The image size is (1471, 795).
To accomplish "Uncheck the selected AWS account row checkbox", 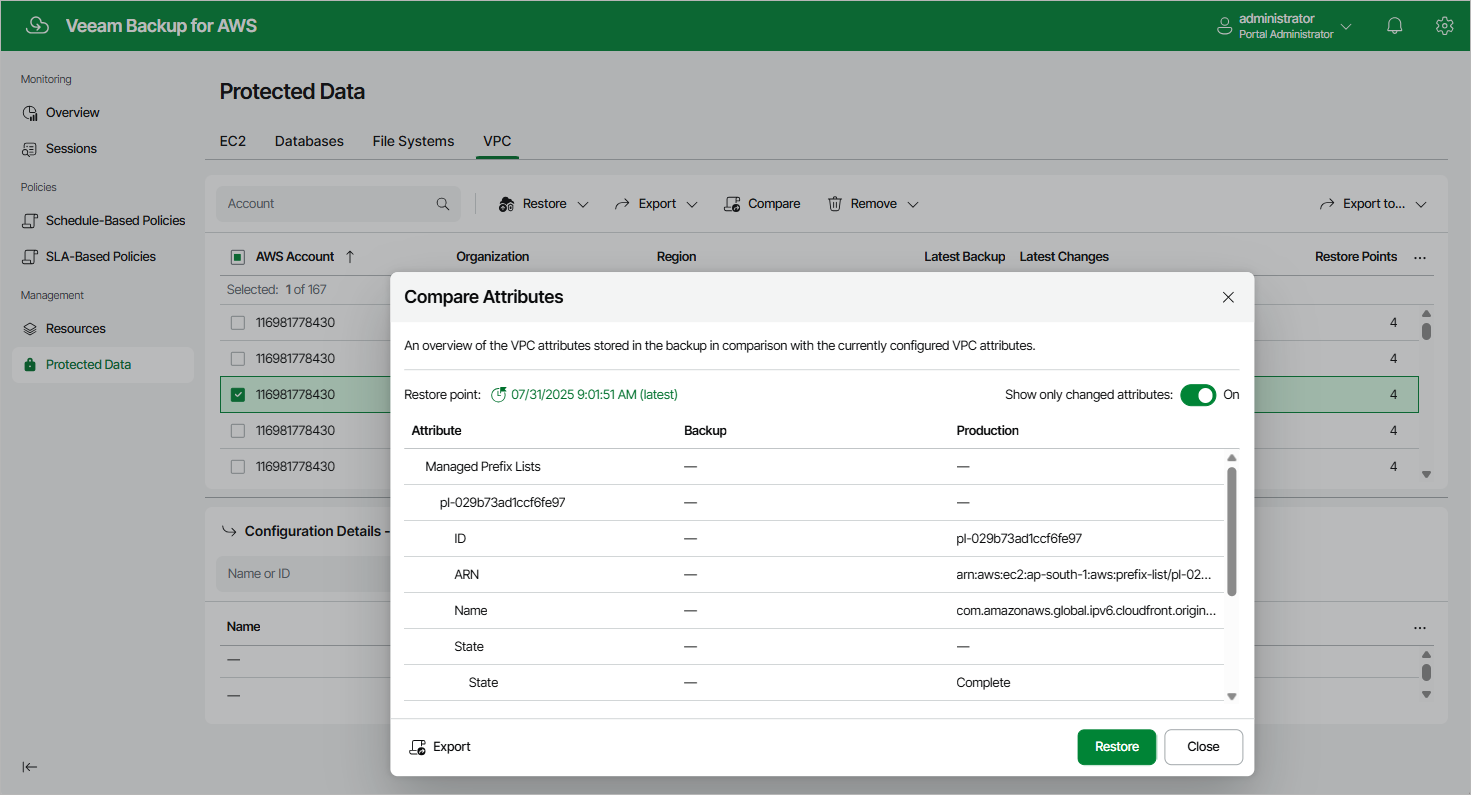I will point(238,395).
